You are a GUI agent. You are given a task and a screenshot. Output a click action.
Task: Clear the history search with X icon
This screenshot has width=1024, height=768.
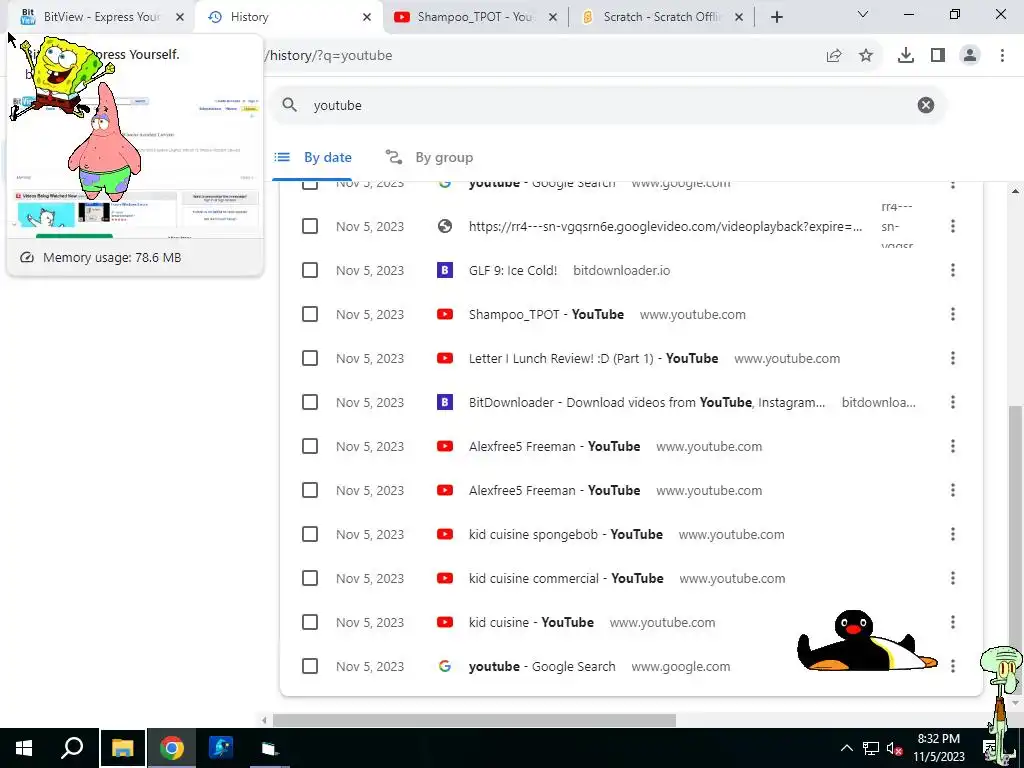coord(925,105)
